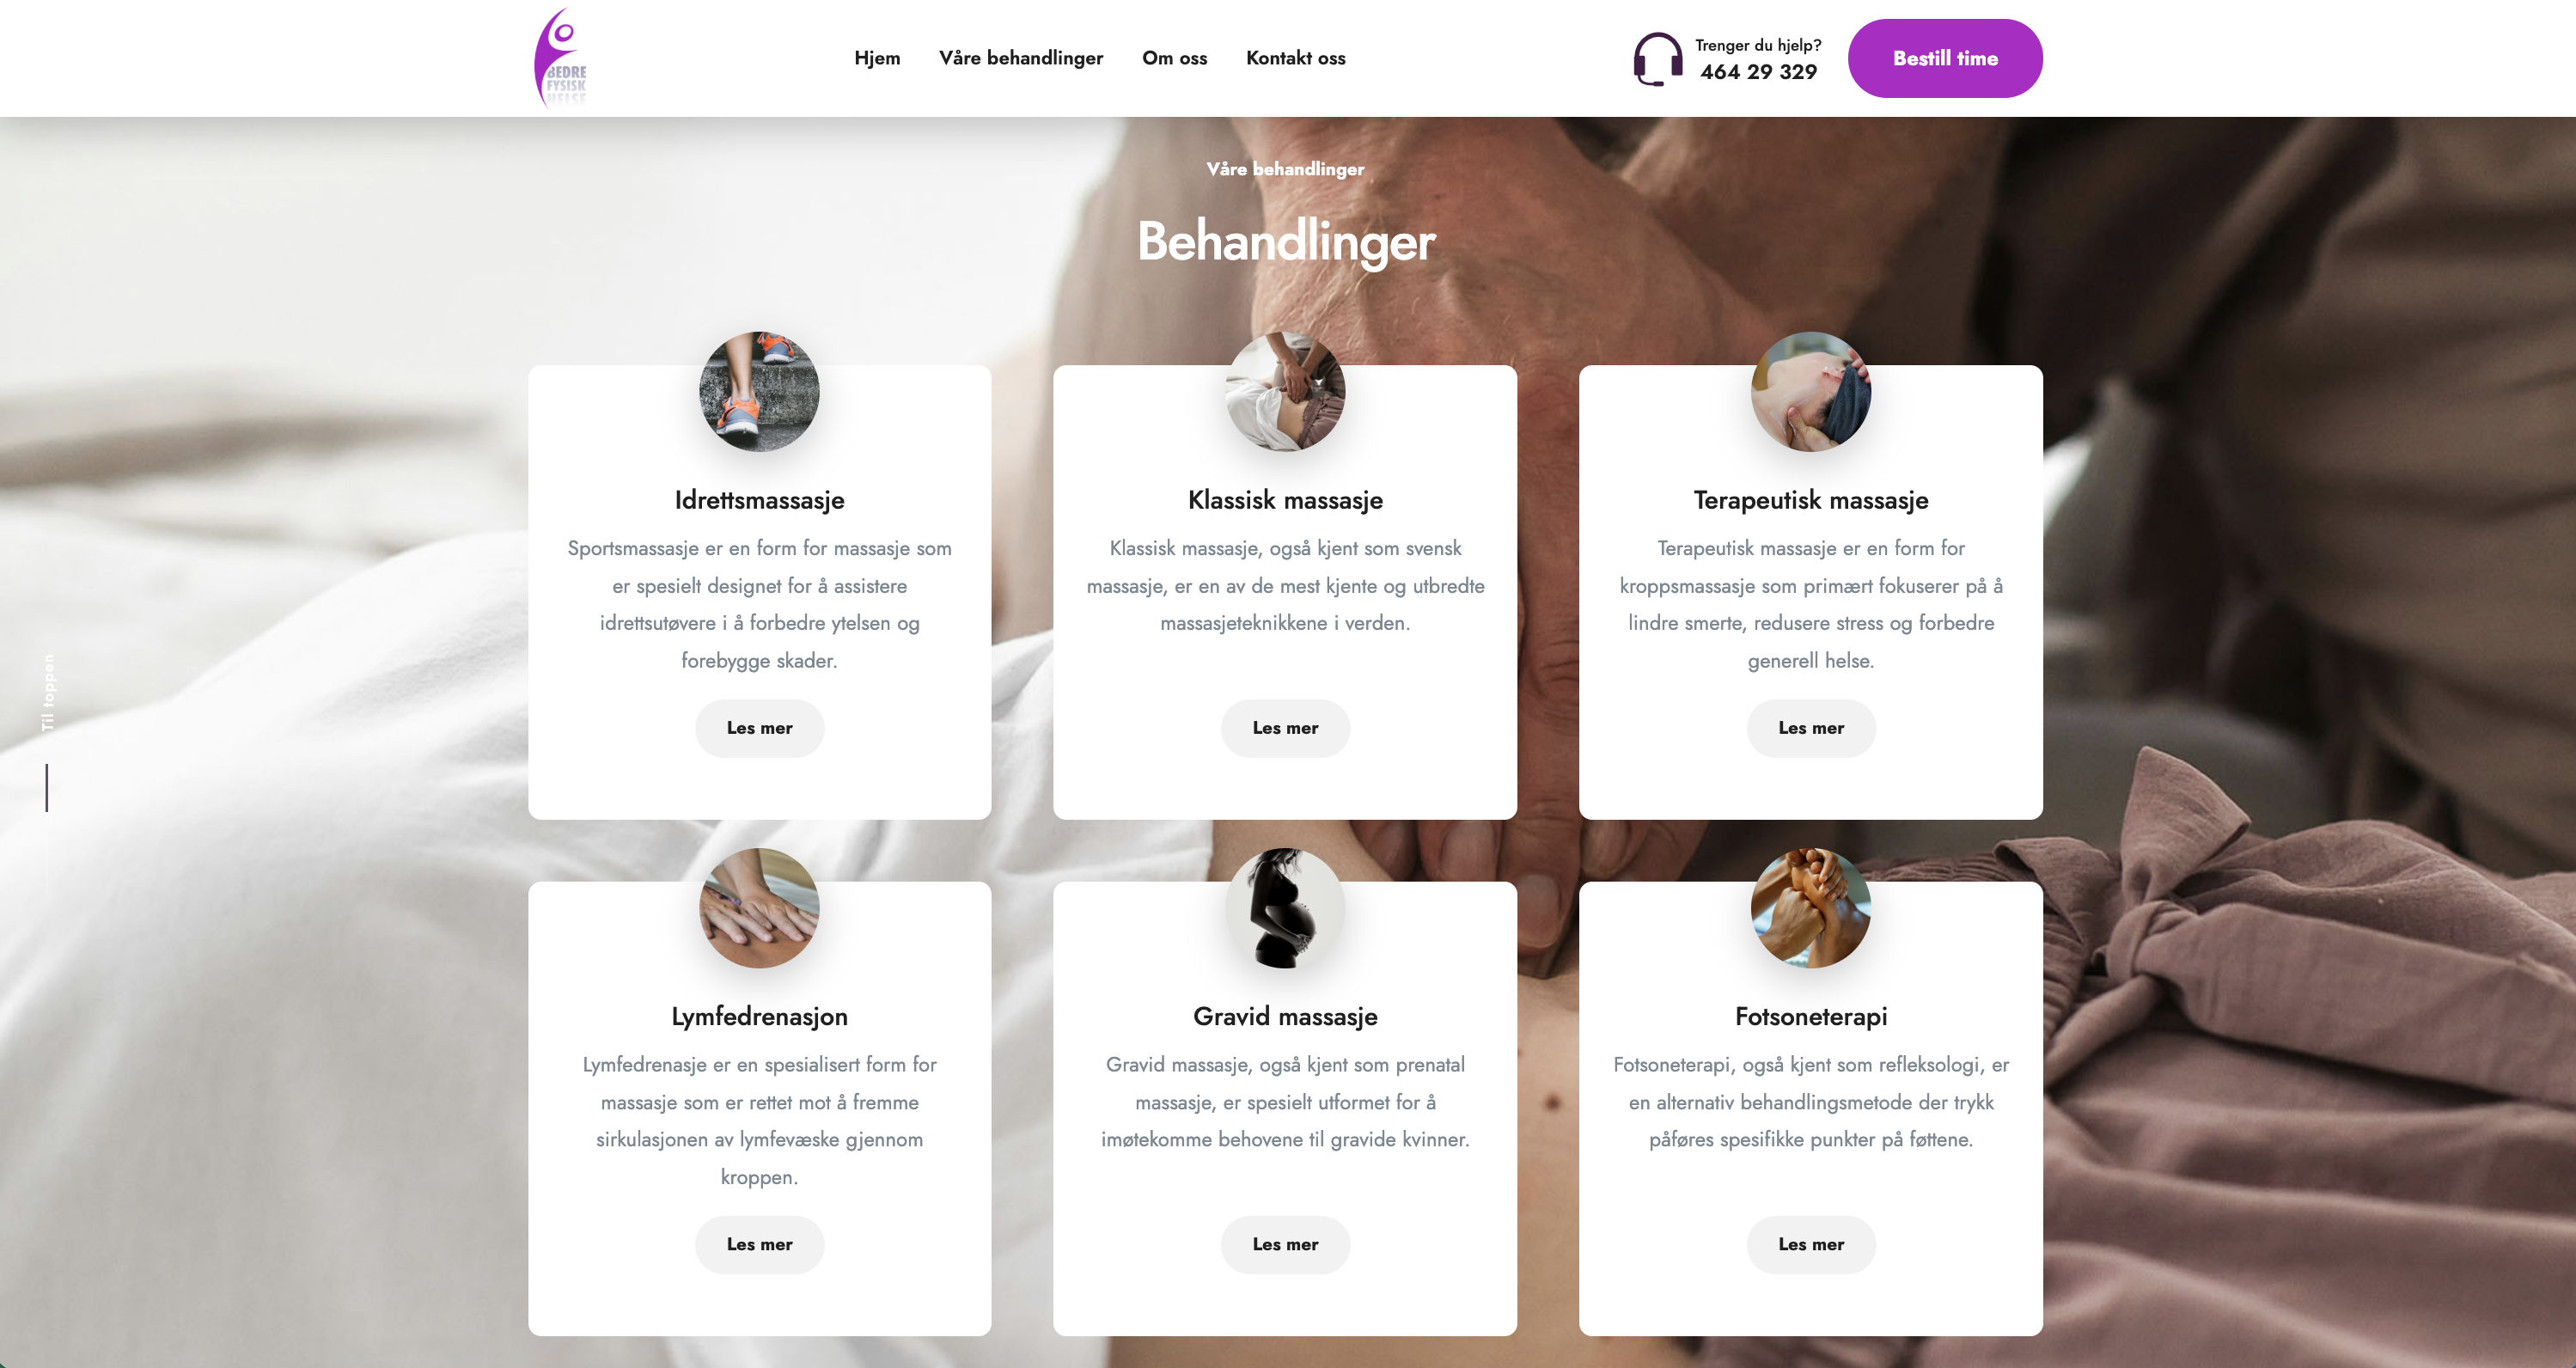Screen dimensions: 2576x1368
Task: Click the Til toppen side link
Action: click(x=47, y=693)
